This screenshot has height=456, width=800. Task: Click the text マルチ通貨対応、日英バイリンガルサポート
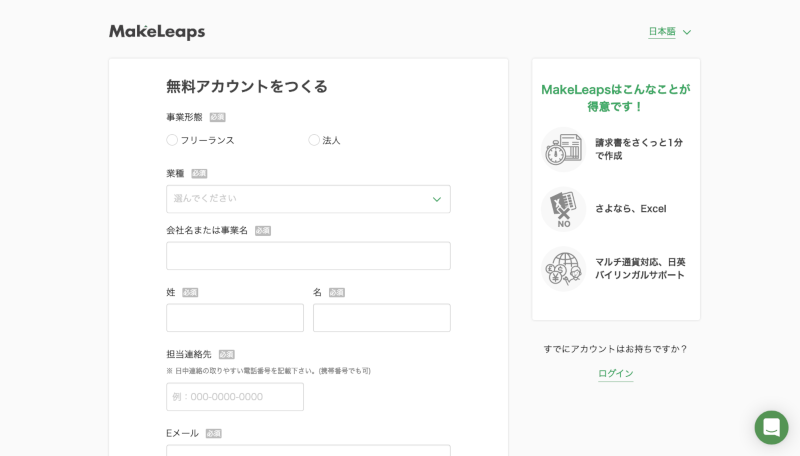coord(640,268)
